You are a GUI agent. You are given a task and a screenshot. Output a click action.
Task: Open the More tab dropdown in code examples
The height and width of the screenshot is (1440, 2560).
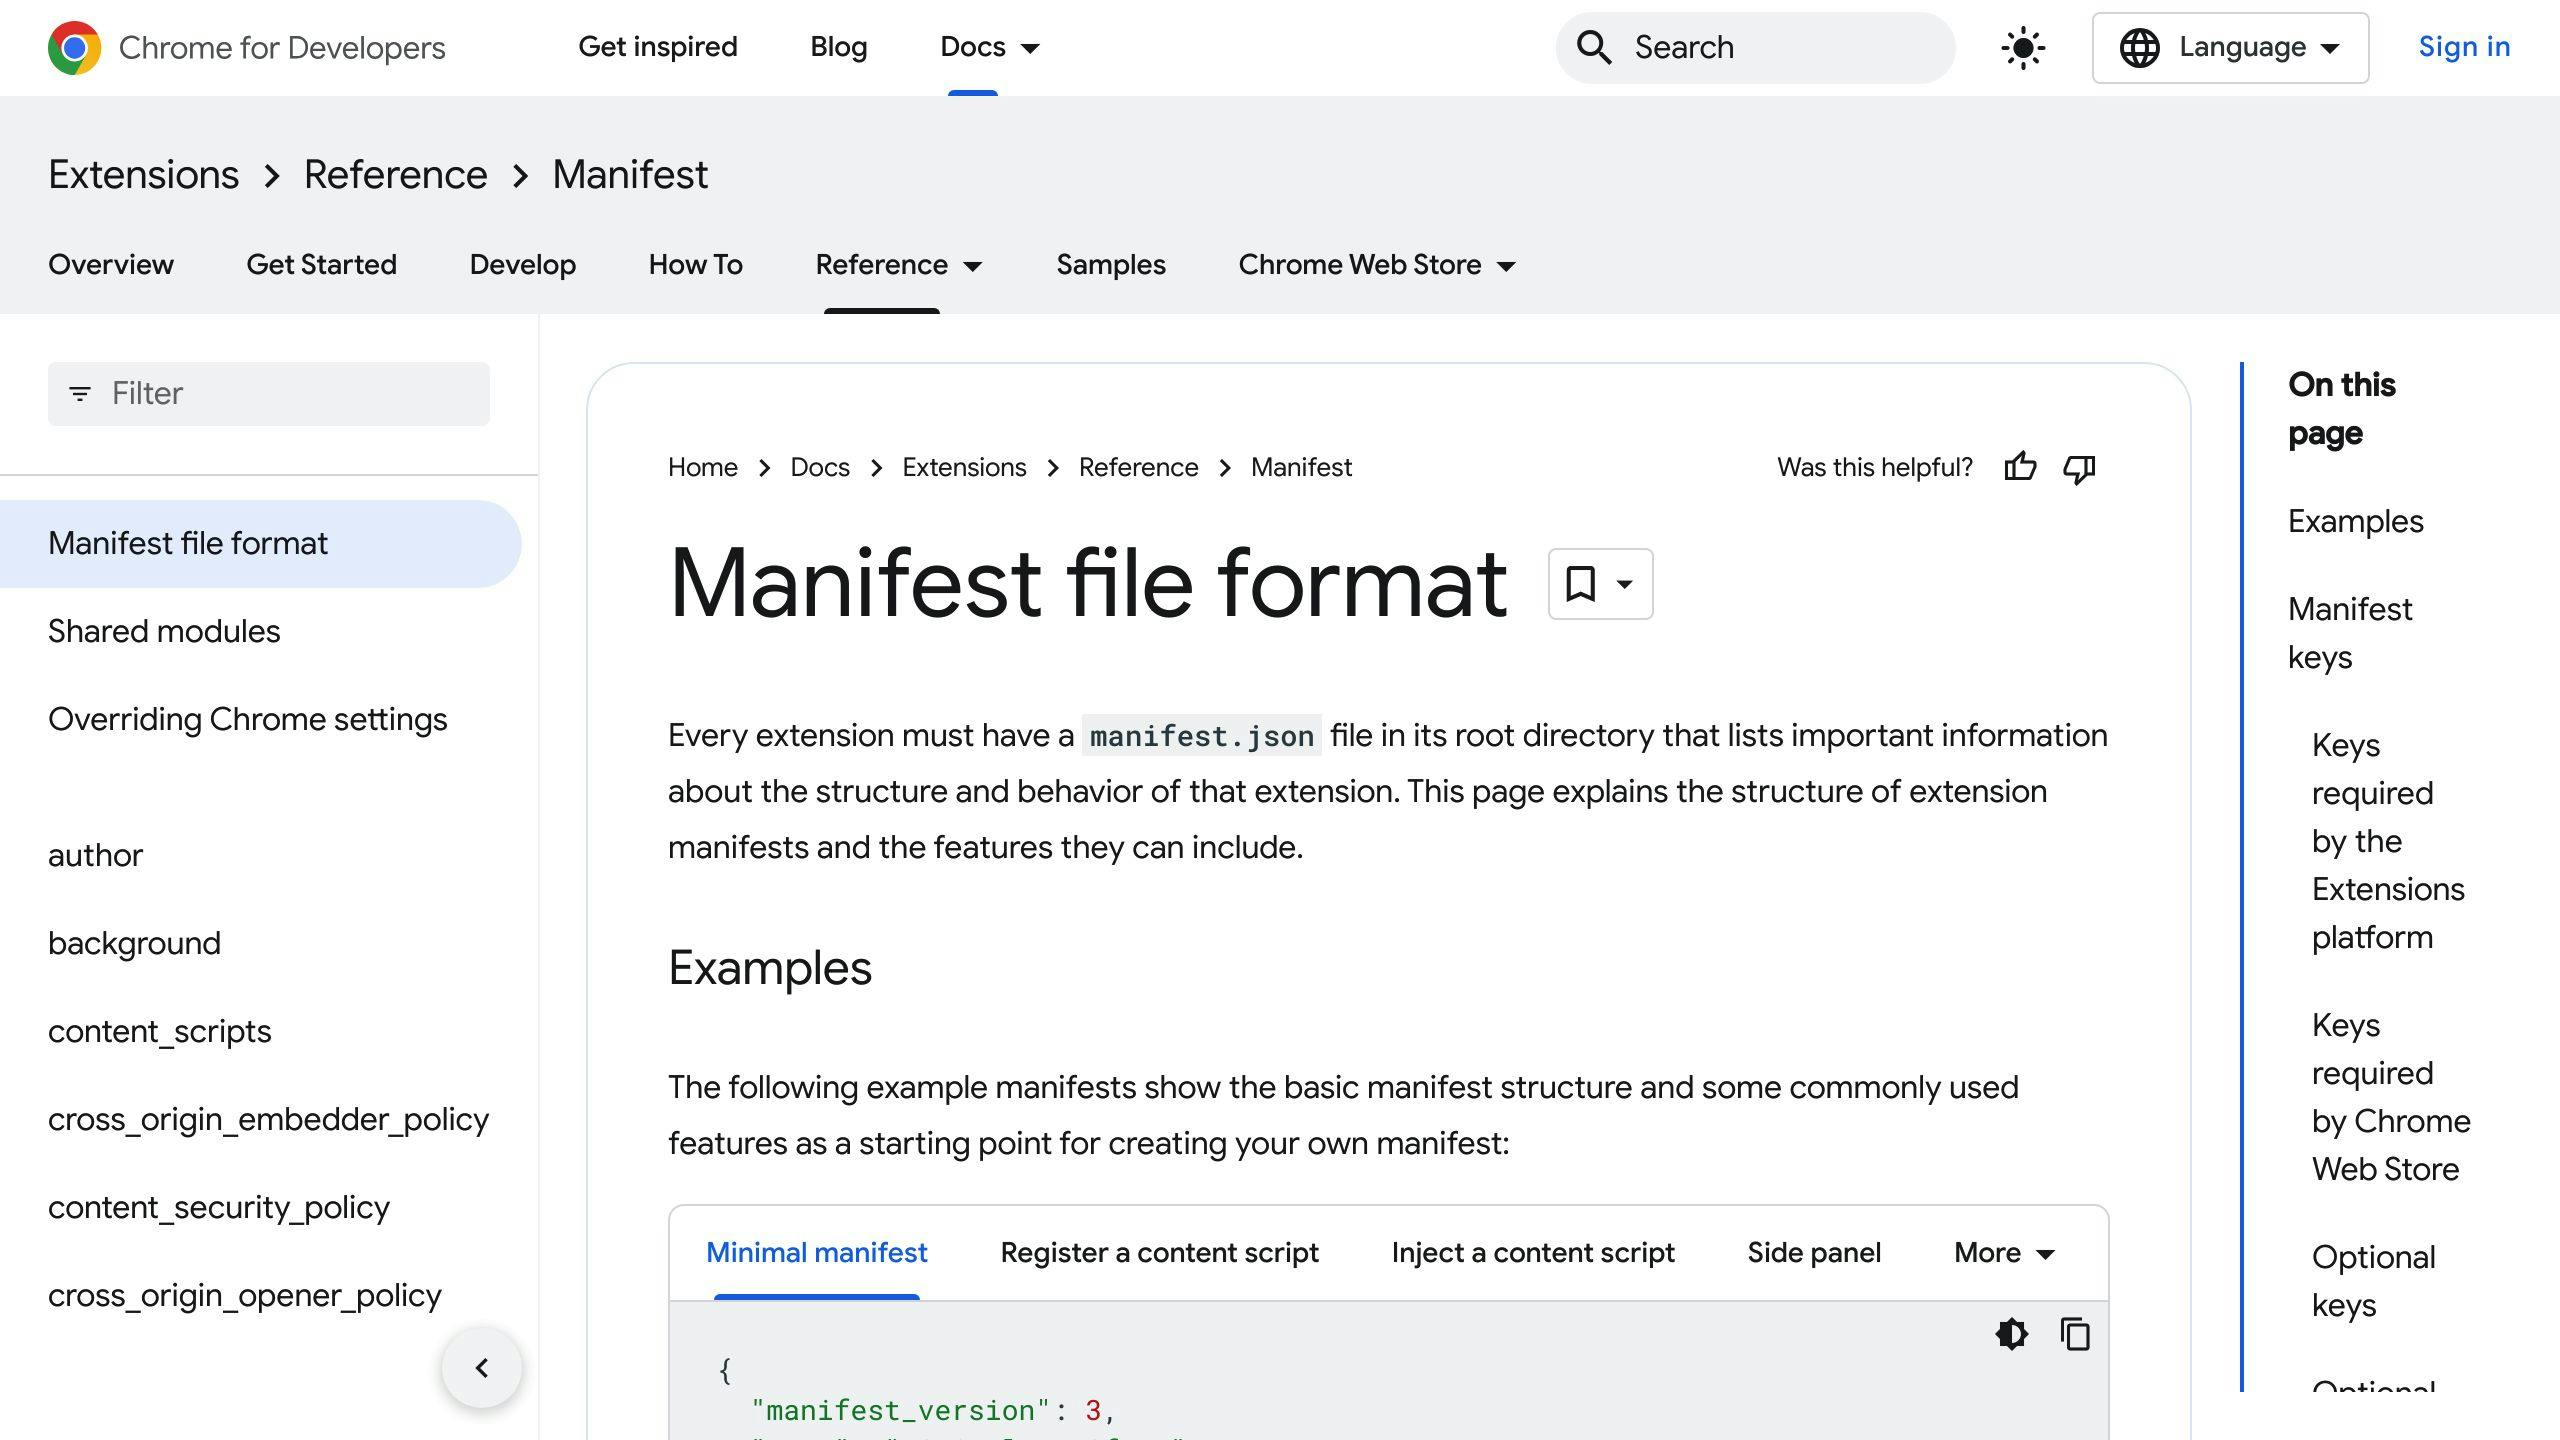2003,1252
